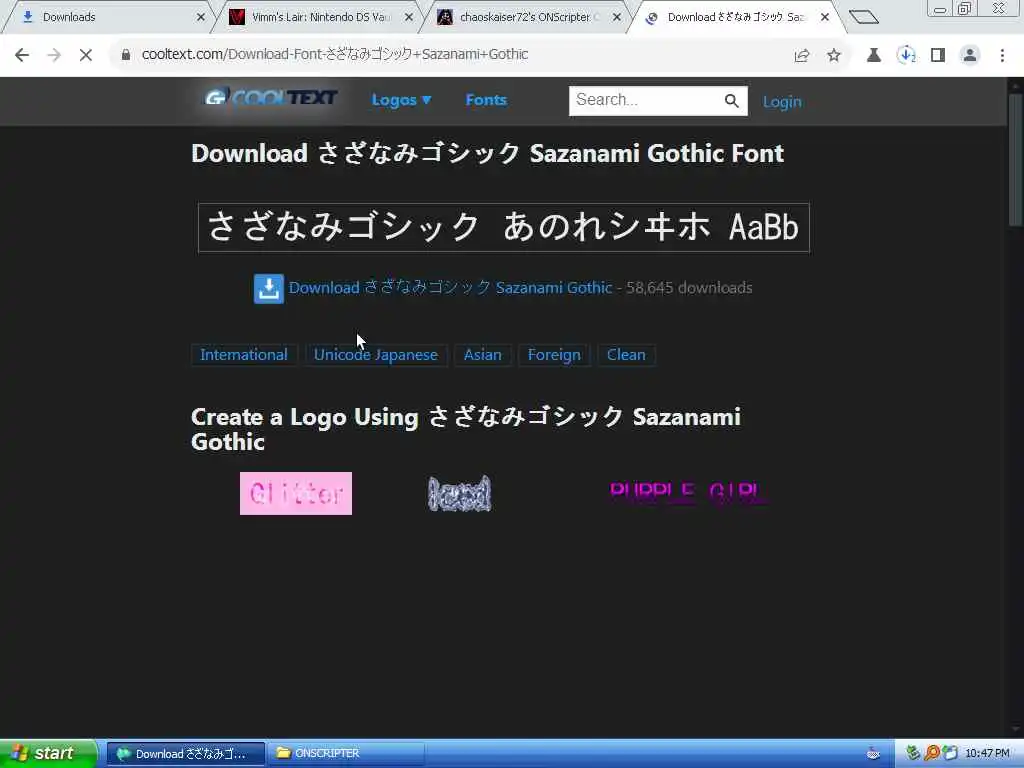The image size is (1024, 768).
Task: Click the blue download font icon
Action: [x=268, y=289]
